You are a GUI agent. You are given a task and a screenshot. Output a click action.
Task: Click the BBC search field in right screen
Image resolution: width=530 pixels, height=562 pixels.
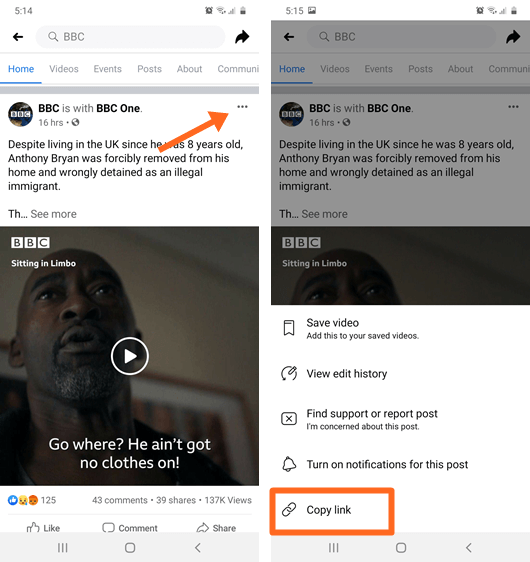point(401,37)
